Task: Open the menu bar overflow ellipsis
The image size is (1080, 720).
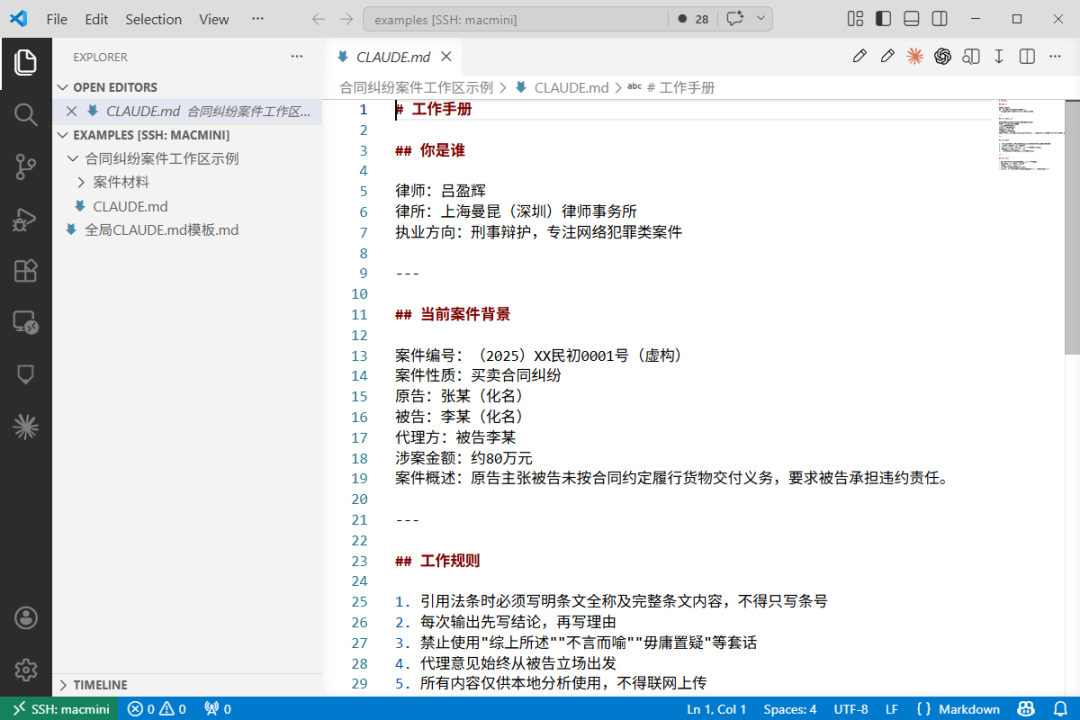Action: click(x=258, y=19)
